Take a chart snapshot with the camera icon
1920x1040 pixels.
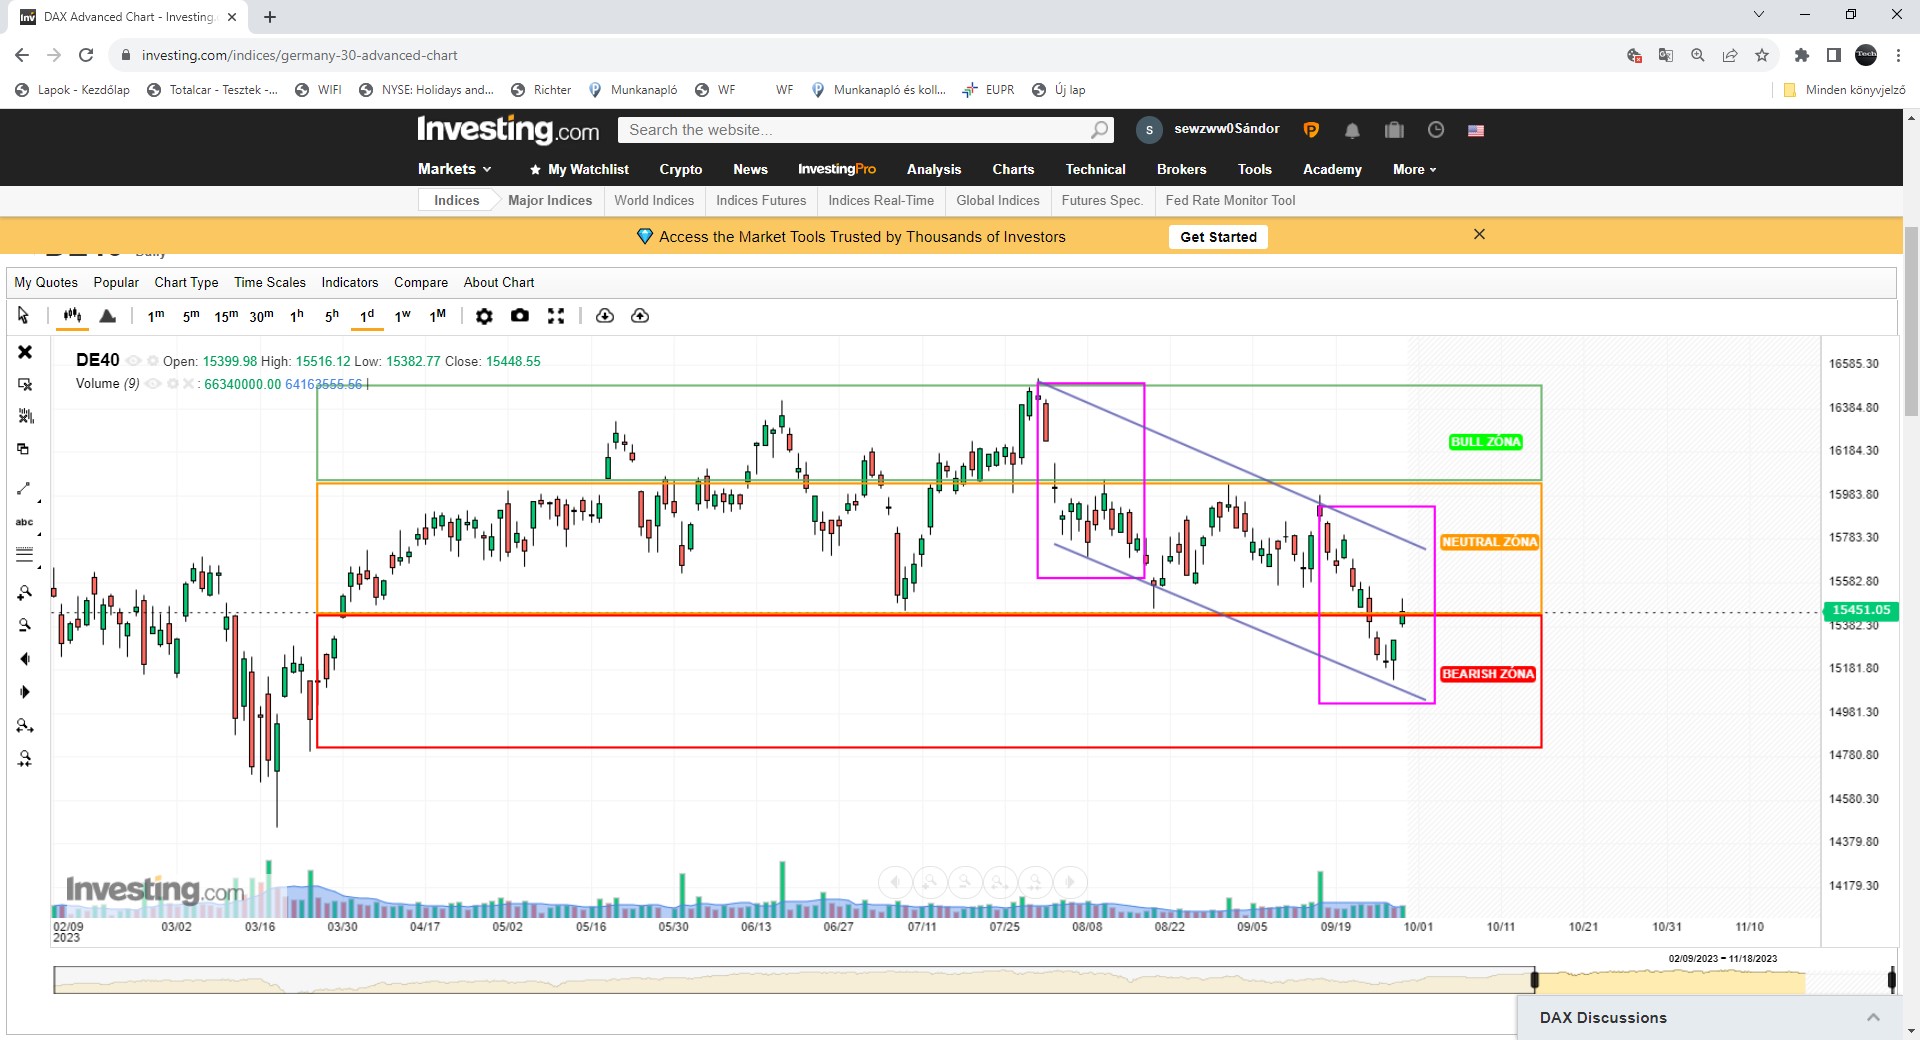point(520,316)
